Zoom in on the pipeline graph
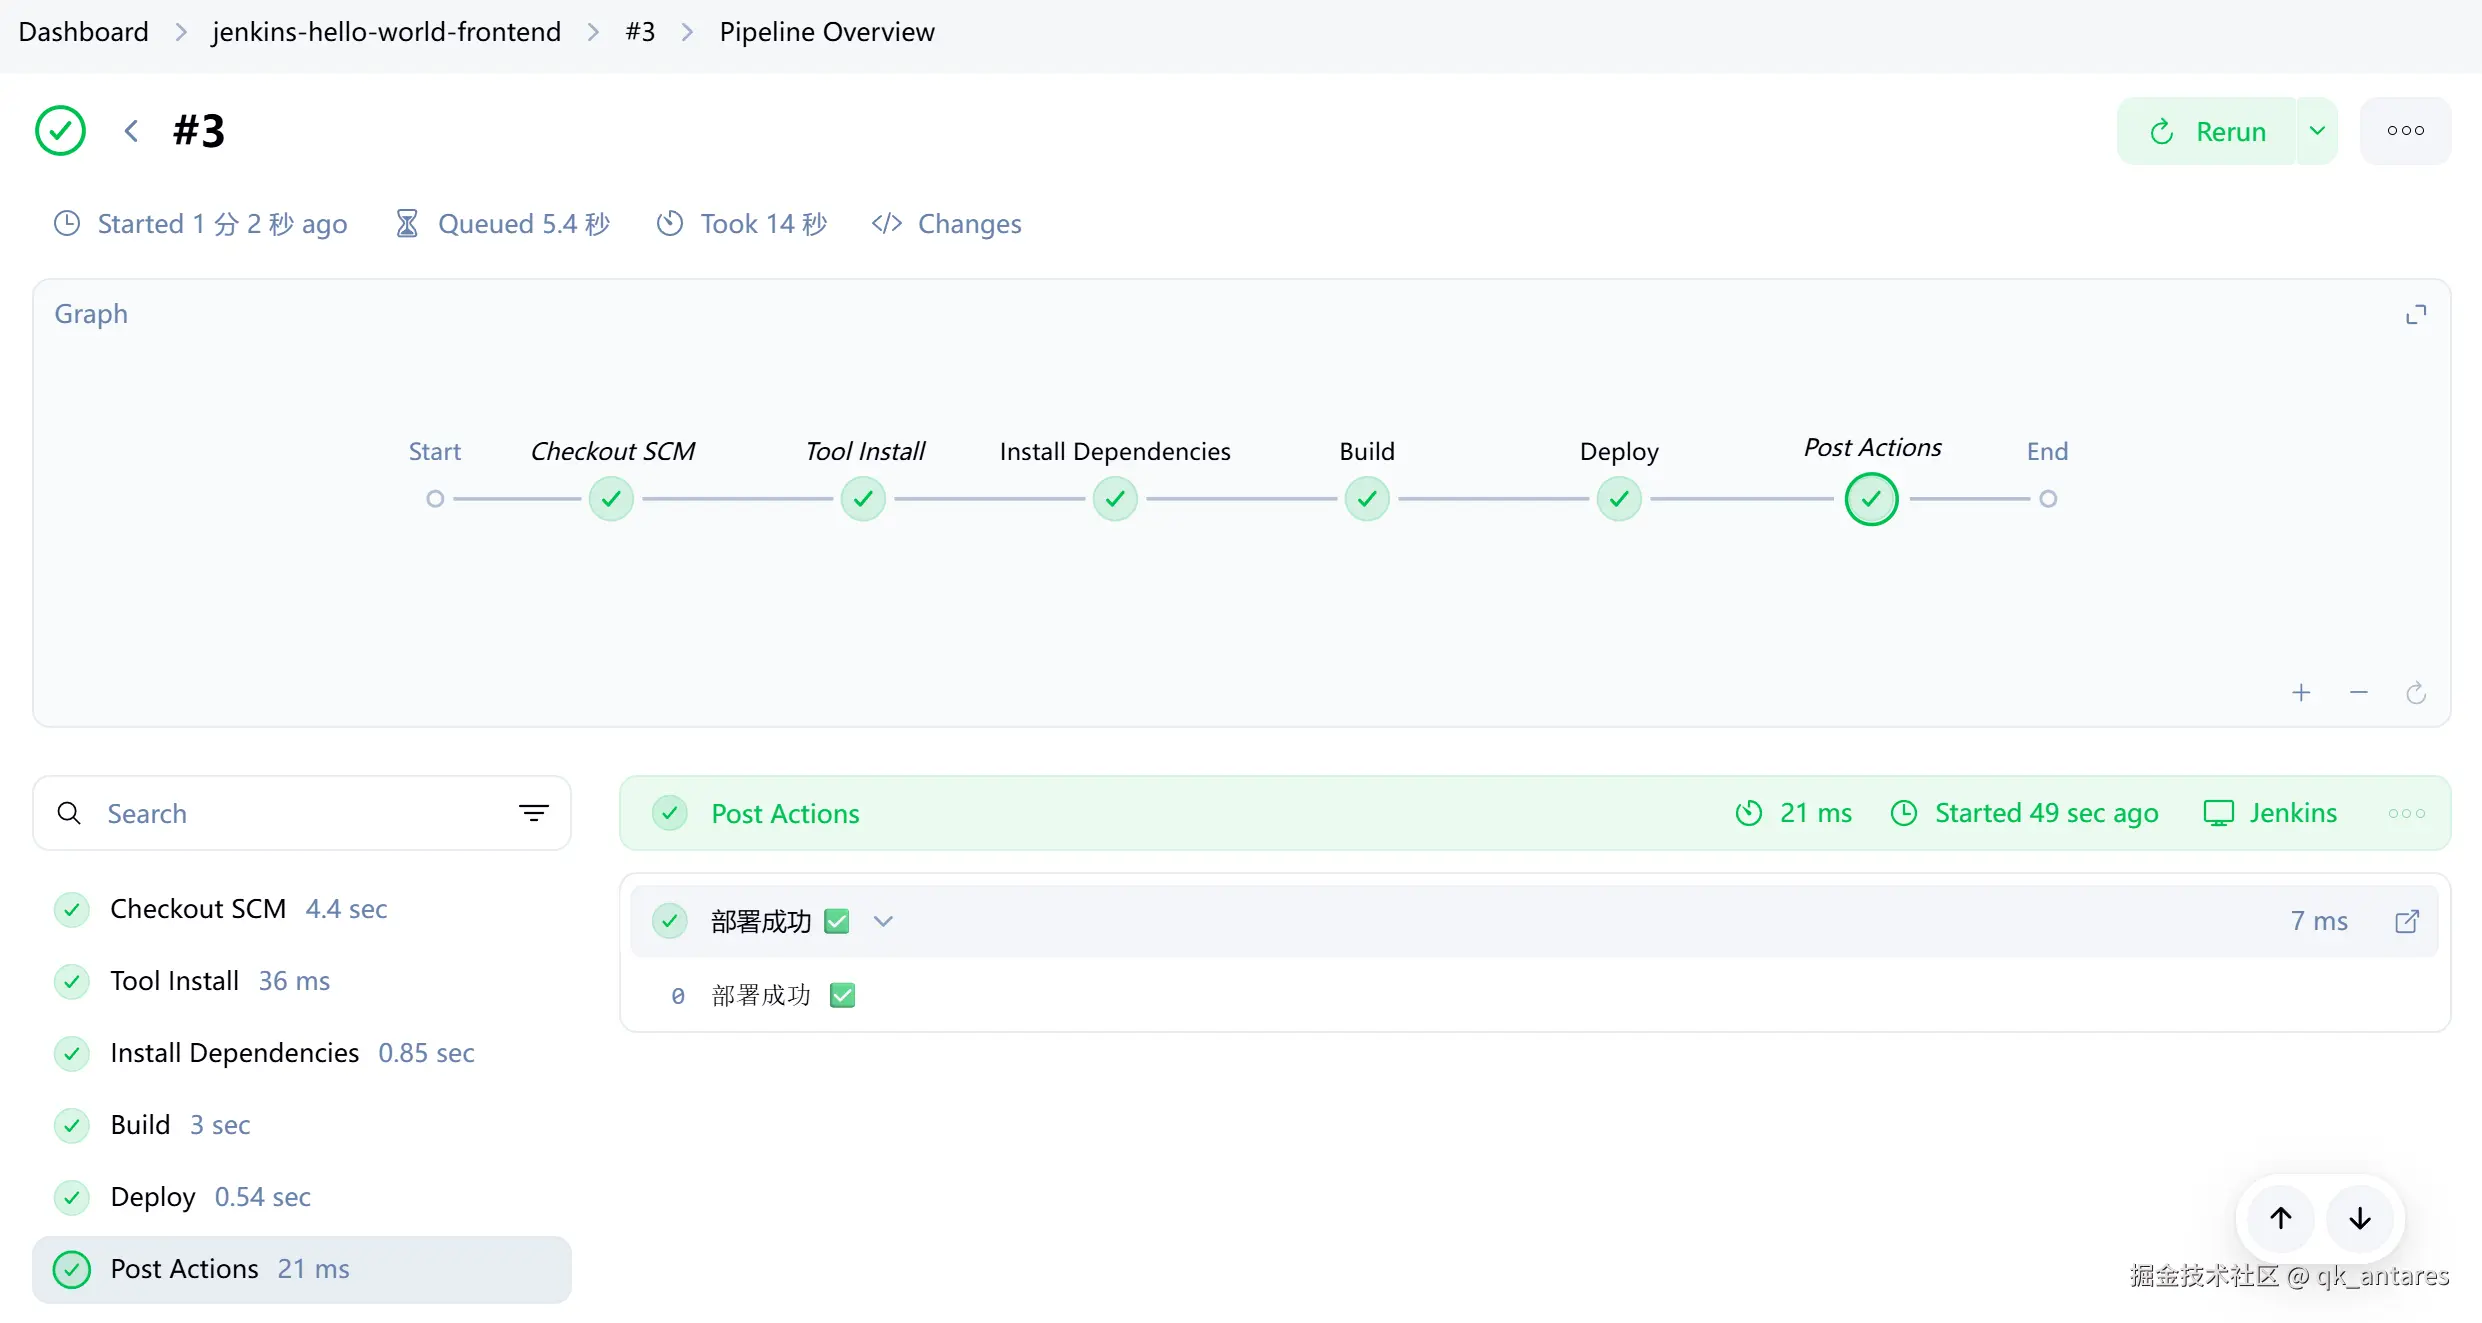The width and height of the screenshot is (2482, 1323). (2301, 693)
